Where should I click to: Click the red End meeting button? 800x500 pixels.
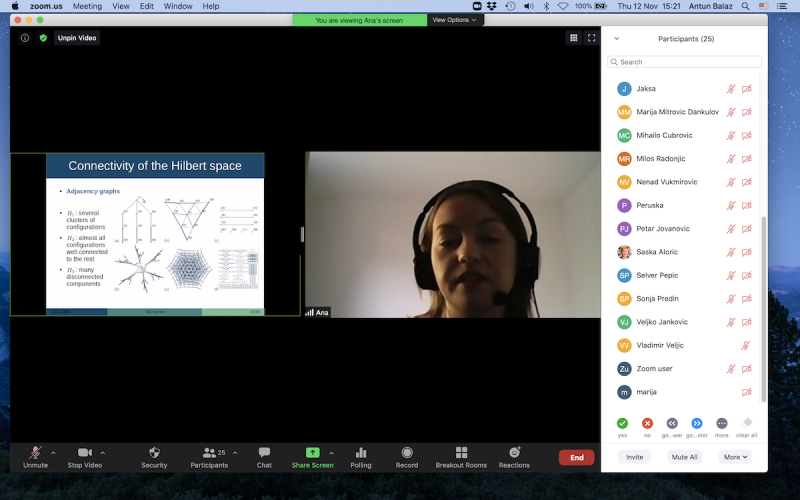pos(577,458)
